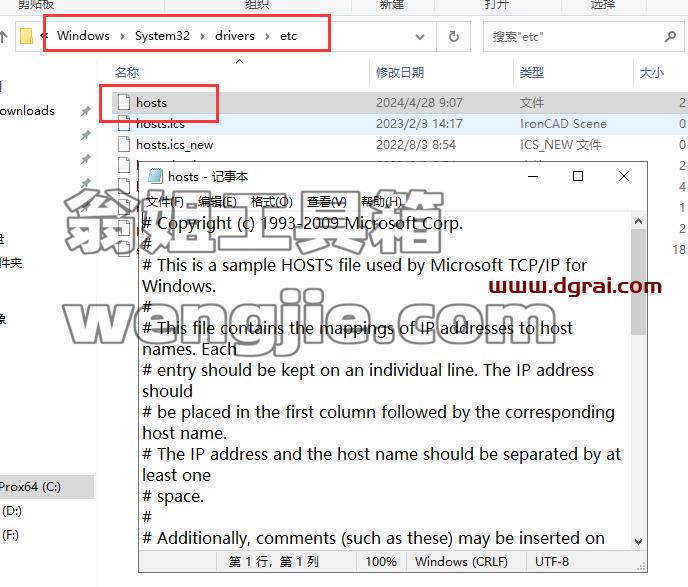Open Downloads in the navigation pane
688x587 pixels.
[x=27, y=111]
